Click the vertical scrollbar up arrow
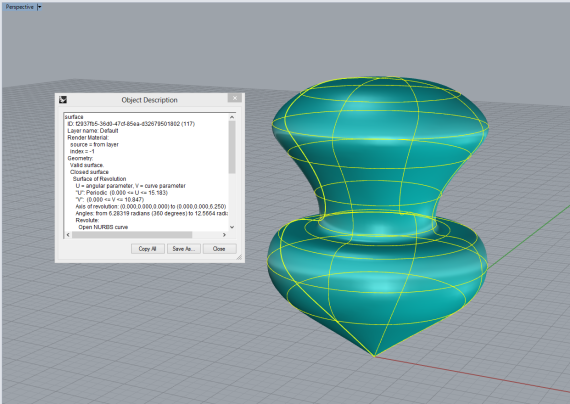The image size is (570, 404). (232, 117)
